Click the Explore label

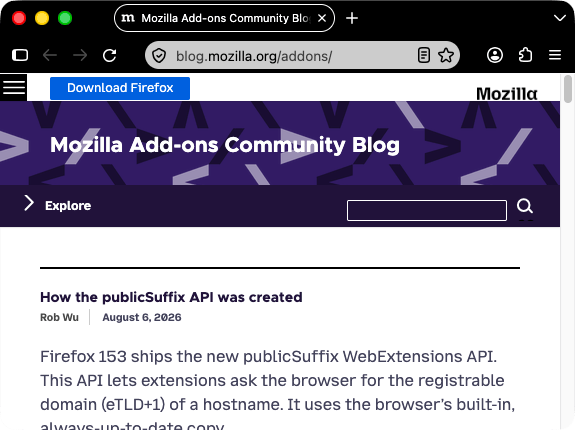[x=68, y=206]
